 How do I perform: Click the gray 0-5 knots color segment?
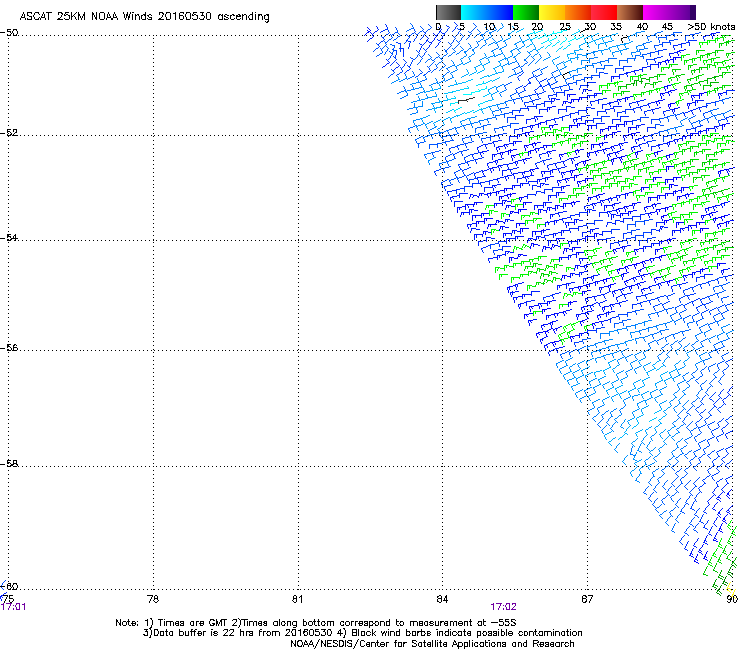(448, 12)
